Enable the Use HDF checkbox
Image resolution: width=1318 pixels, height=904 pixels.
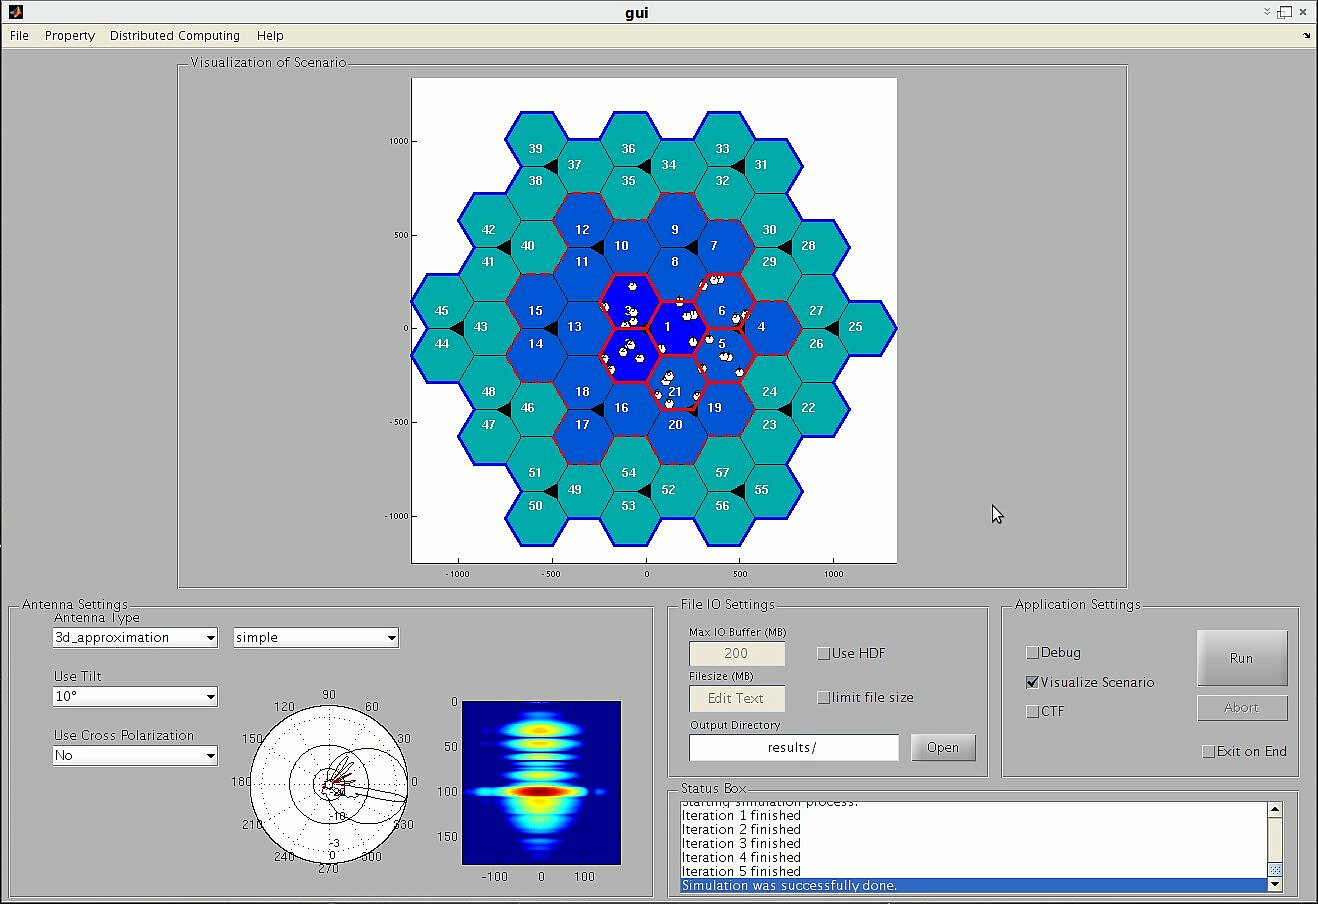(x=824, y=653)
